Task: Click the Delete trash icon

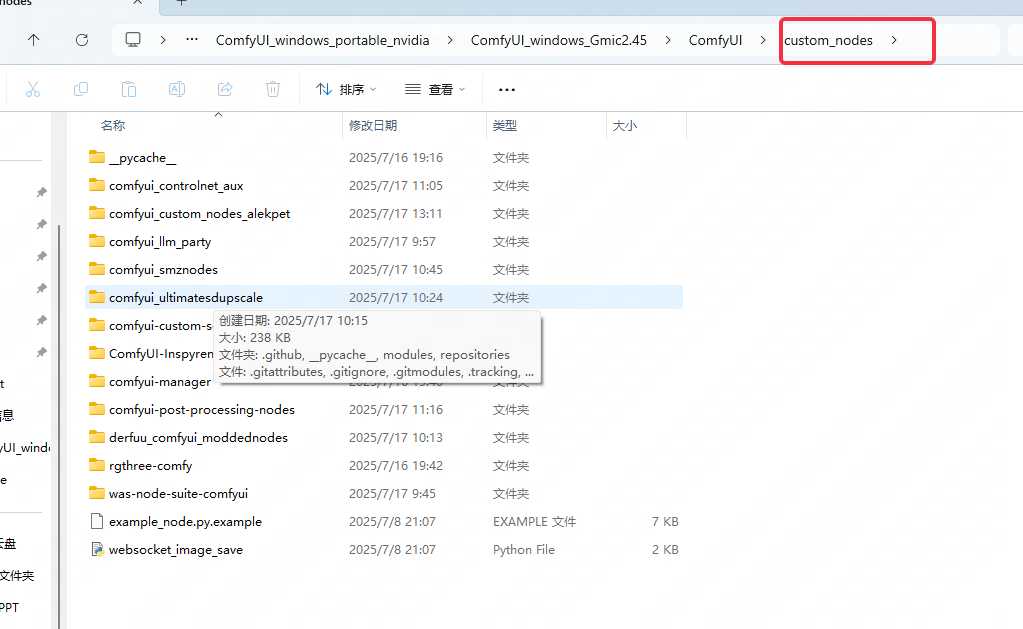Action: click(x=272, y=89)
